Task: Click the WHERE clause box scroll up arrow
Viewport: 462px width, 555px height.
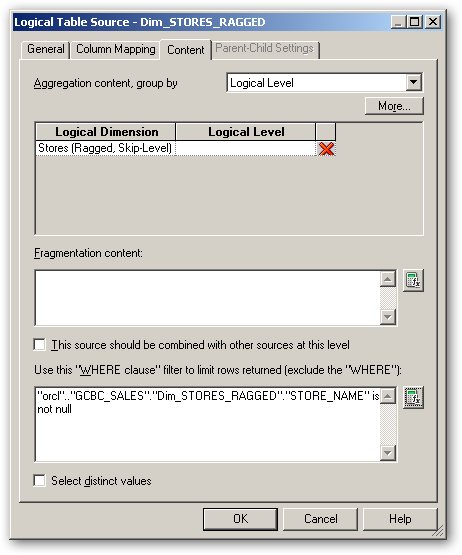Action: pyautogui.click(x=388, y=396)
